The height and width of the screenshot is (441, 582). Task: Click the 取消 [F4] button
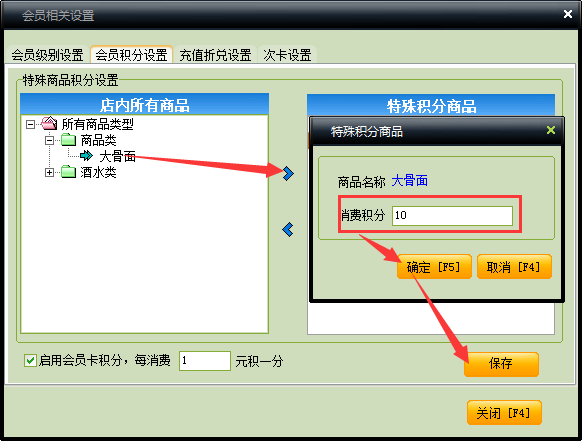tap(514, 267)
